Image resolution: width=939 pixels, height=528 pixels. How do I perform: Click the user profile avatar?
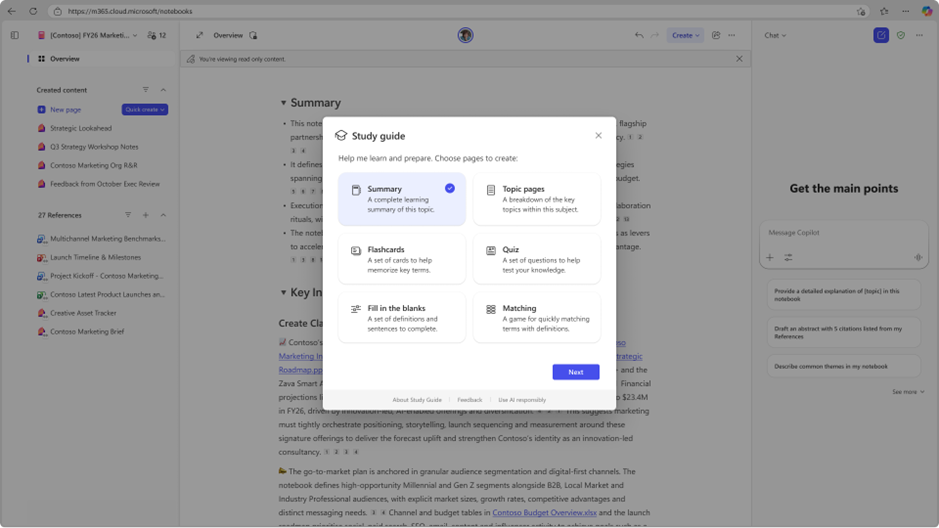click(465, 35)
